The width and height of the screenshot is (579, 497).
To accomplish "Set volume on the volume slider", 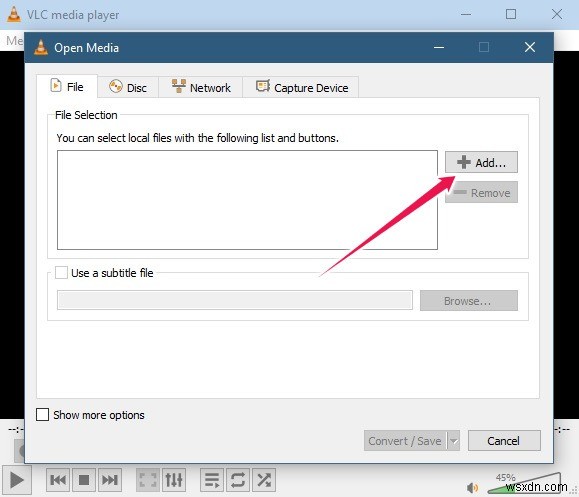I will 524,483.
